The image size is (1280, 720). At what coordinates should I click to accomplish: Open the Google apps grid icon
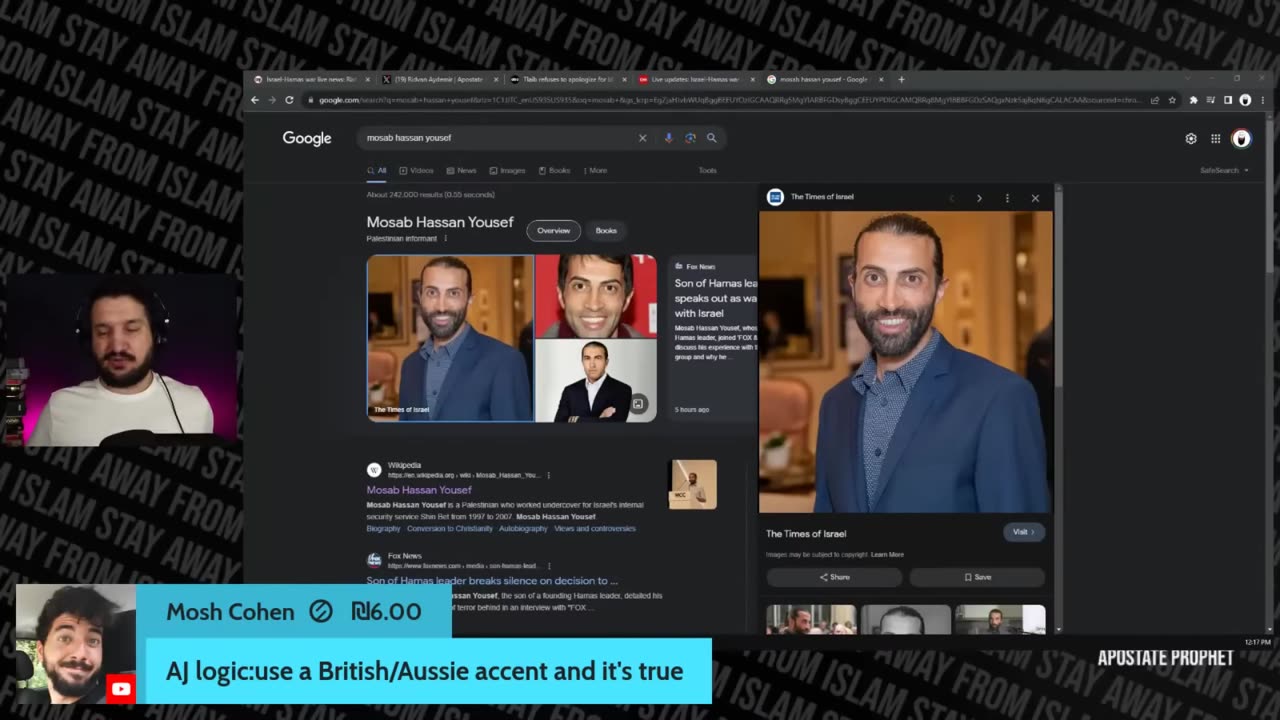point(1215,139)
